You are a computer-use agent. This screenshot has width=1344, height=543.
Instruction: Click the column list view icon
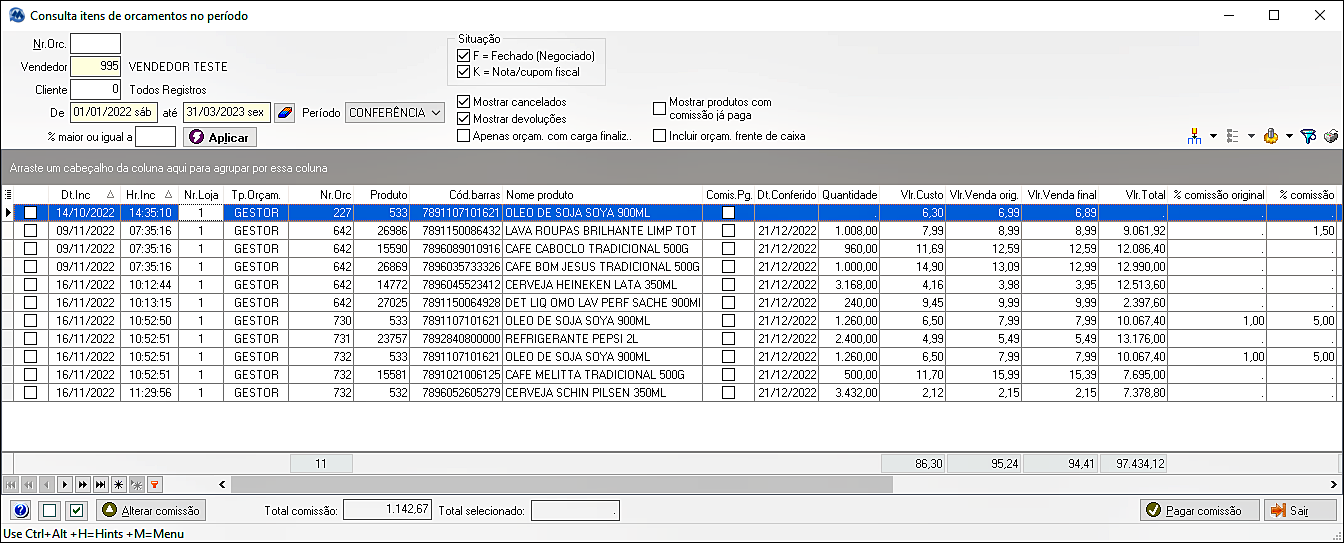tap(1234, 136)
